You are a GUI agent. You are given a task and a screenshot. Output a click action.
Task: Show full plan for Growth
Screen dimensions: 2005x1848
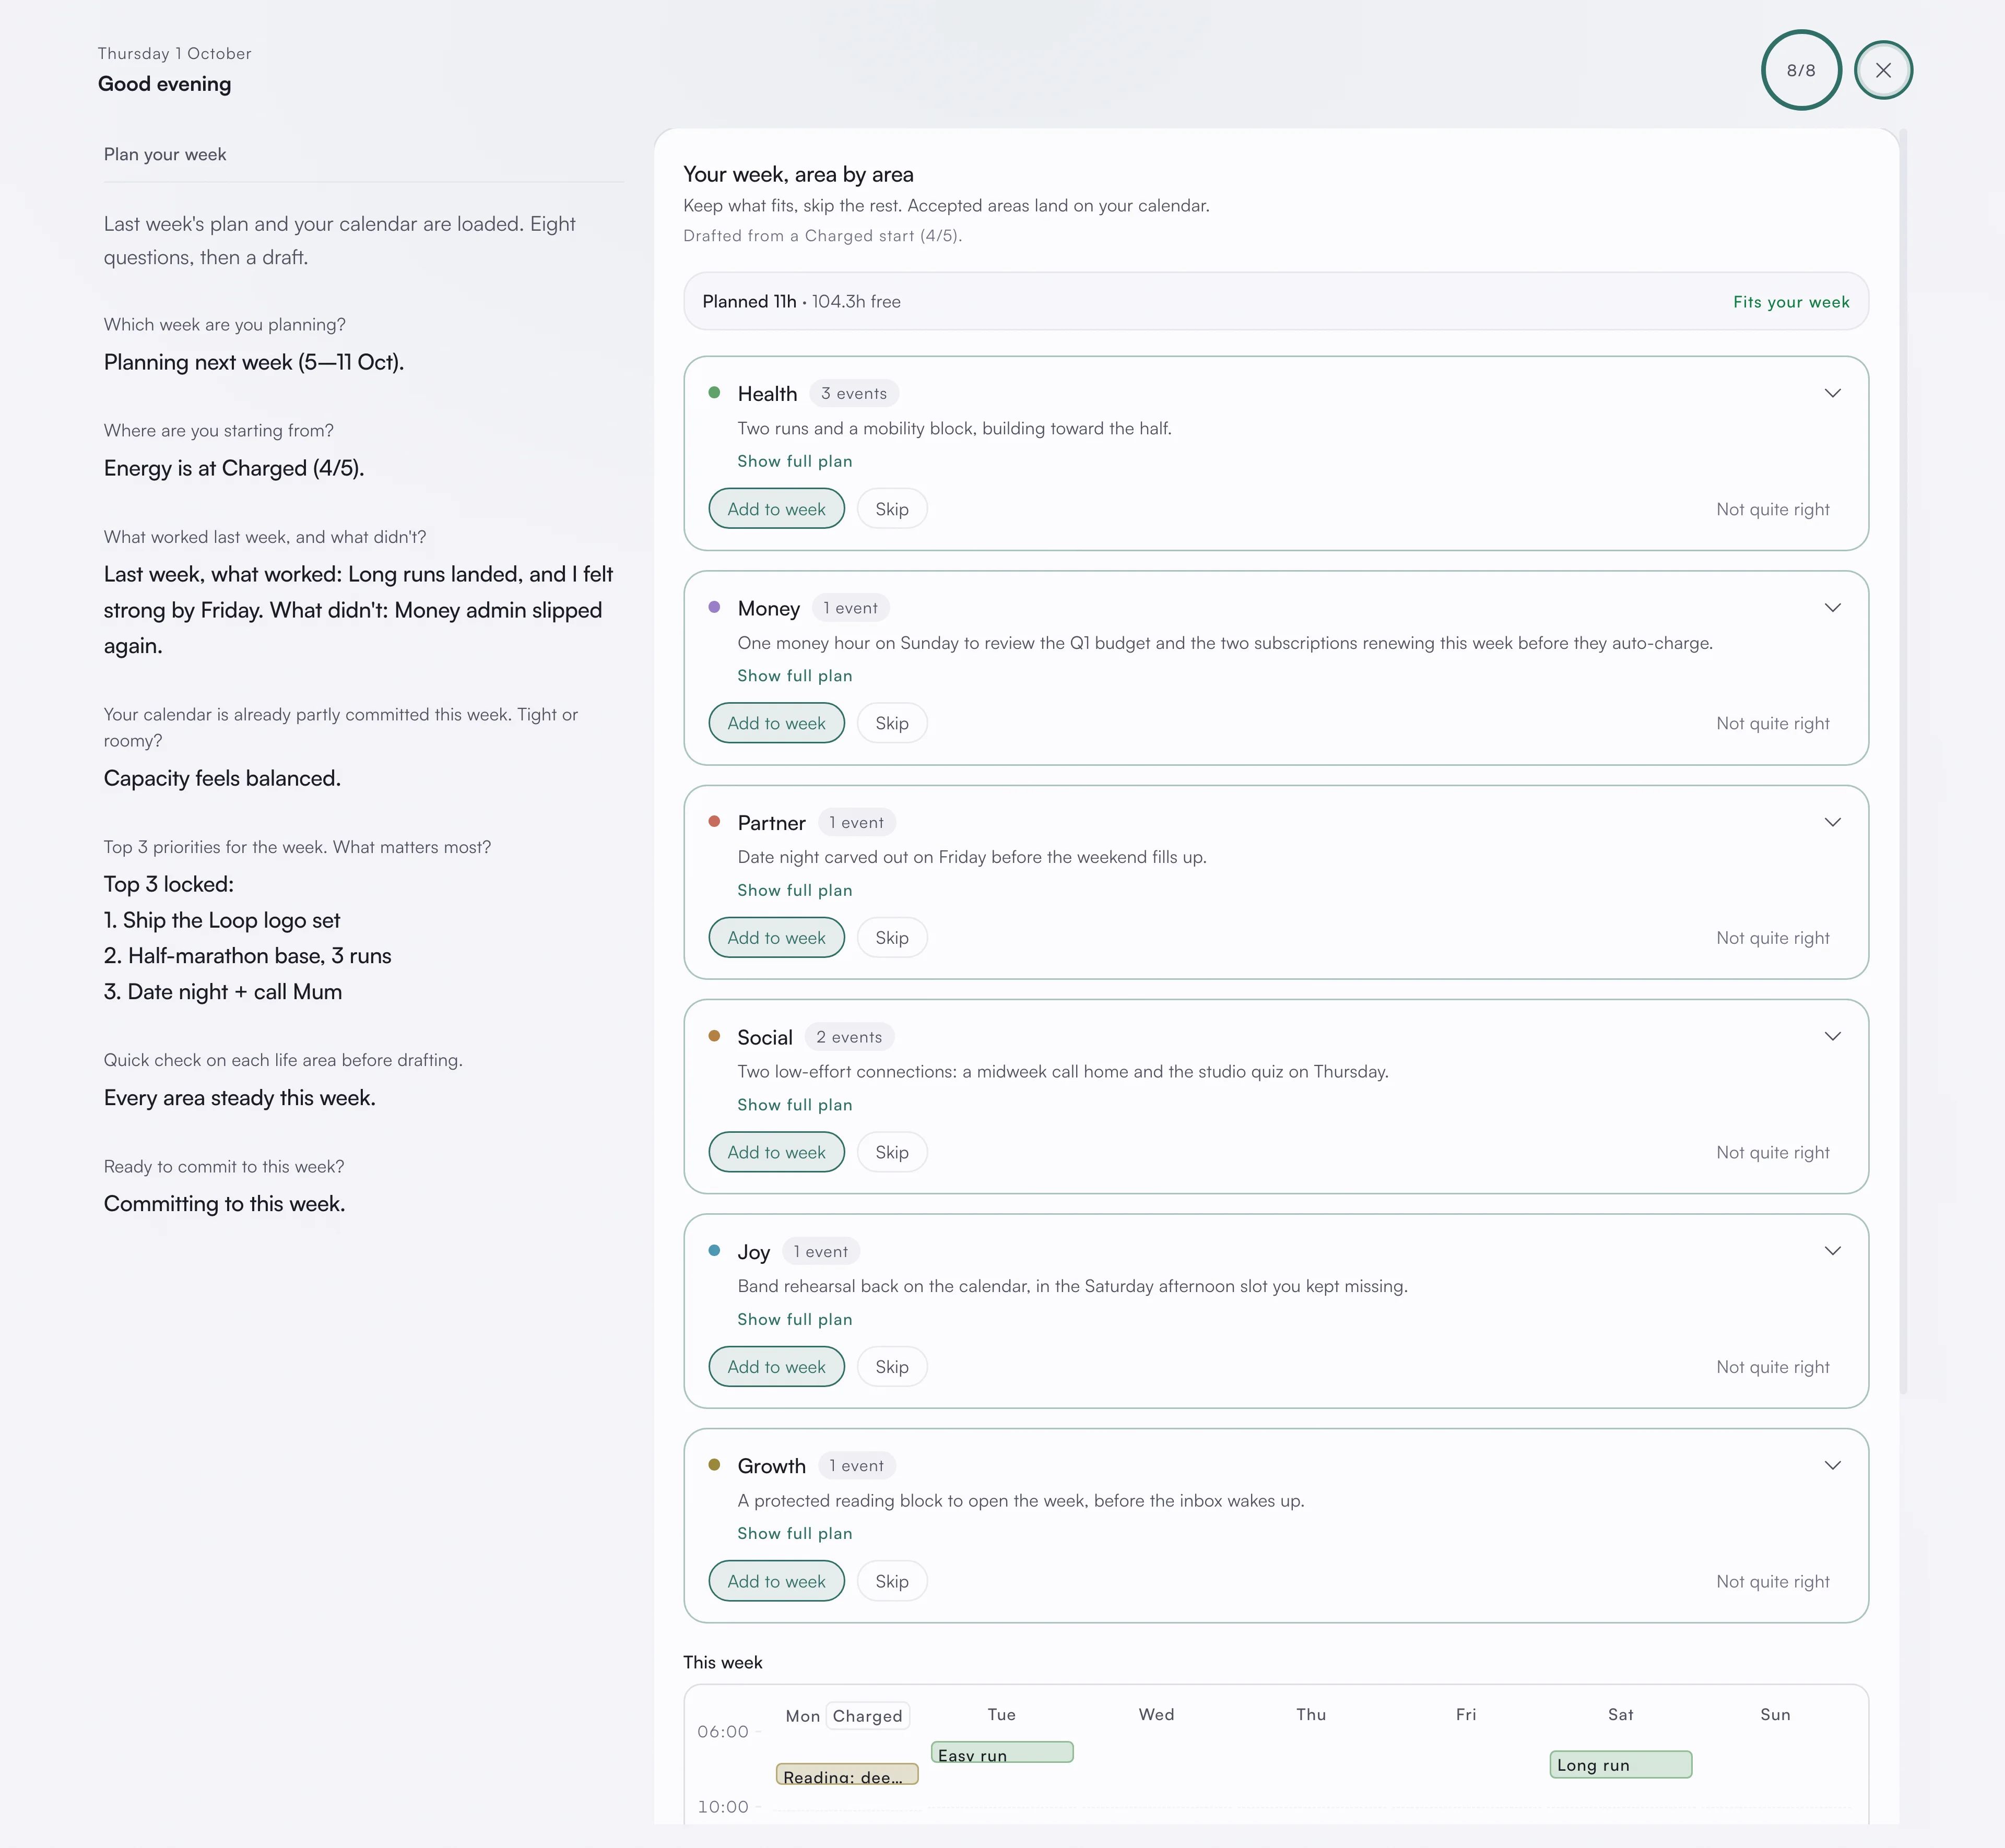[x=795, y=1533]
